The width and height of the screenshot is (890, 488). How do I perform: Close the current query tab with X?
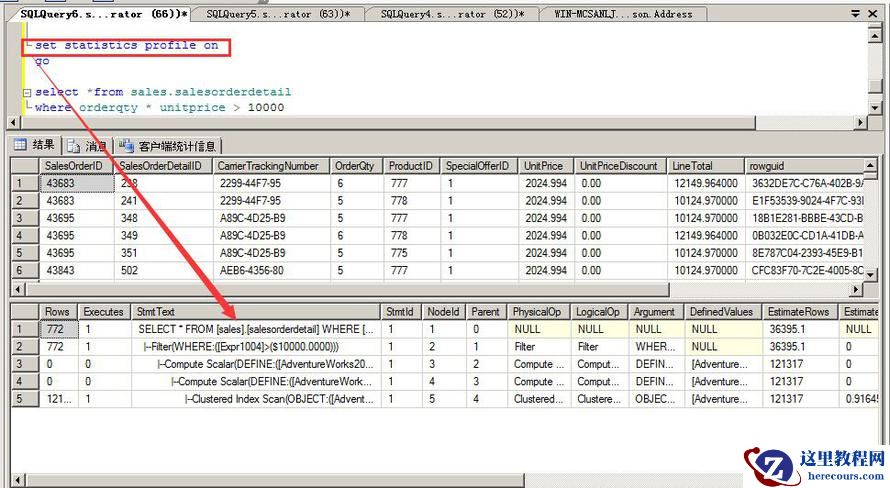coord(872,14)
